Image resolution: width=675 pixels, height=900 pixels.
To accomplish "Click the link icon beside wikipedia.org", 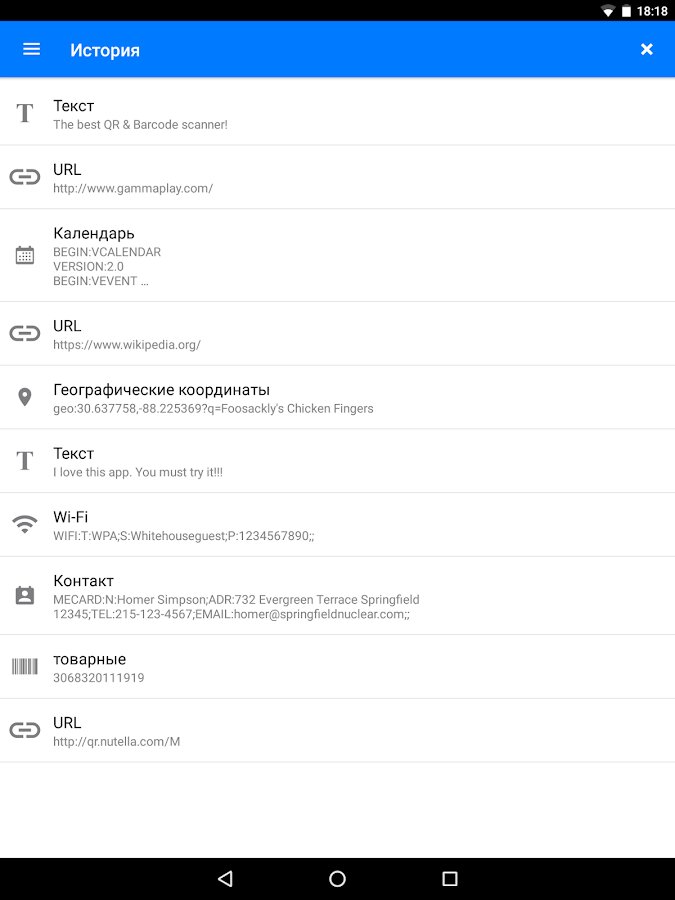I will click(25, 333).
